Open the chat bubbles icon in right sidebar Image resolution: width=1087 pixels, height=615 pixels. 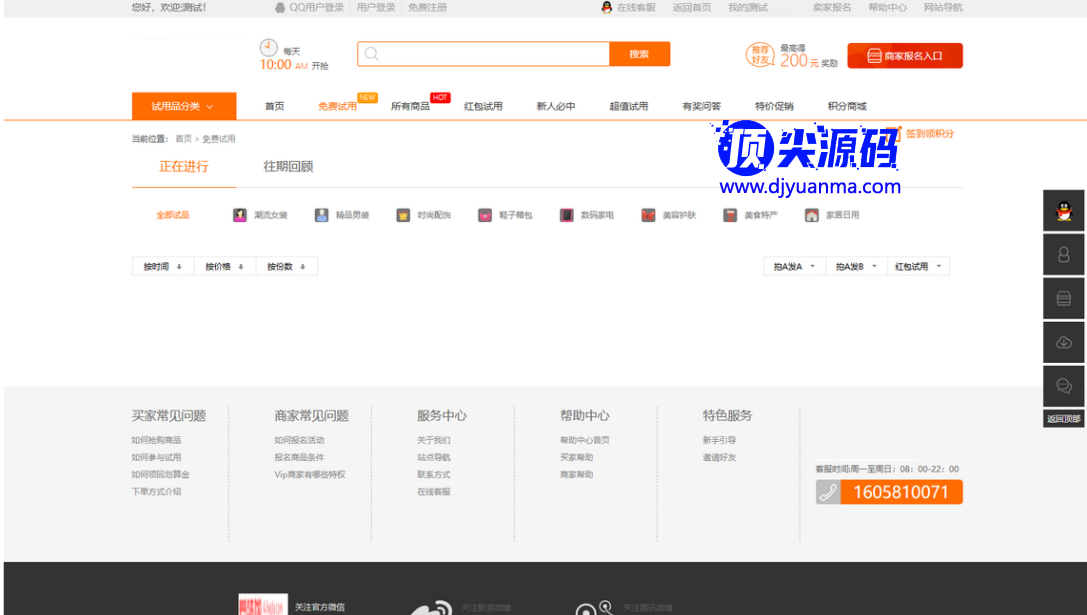click(x=1063, y=386)
